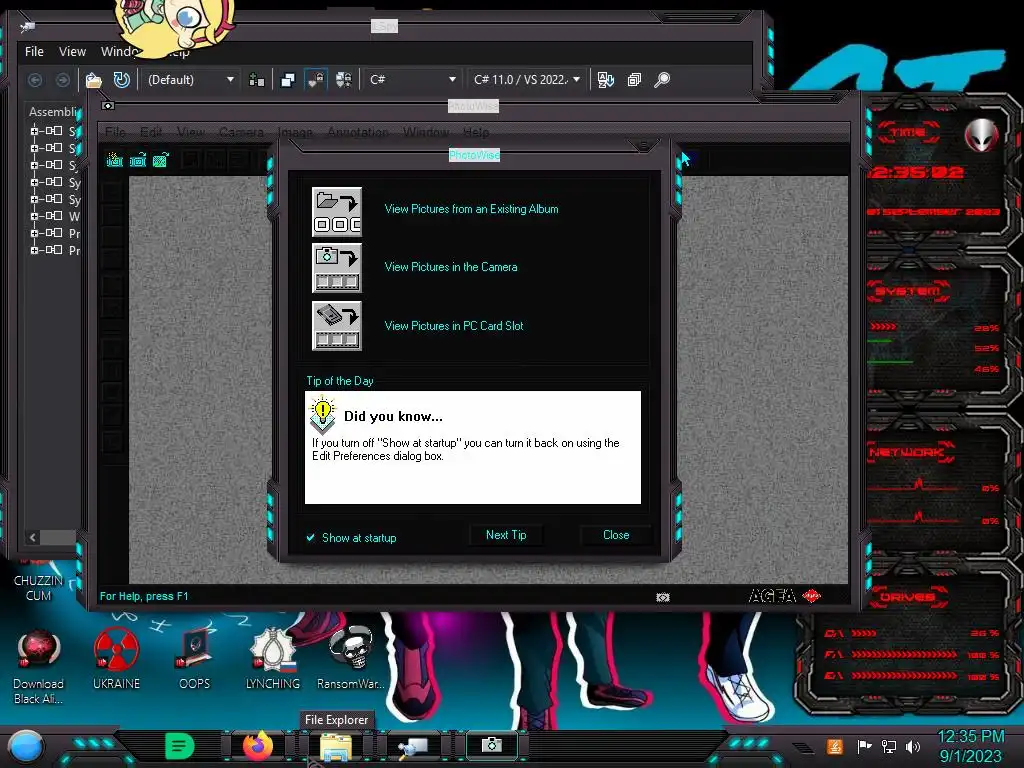
Task: Open the PhotoWise Edit menu
Action: (151, 133)
